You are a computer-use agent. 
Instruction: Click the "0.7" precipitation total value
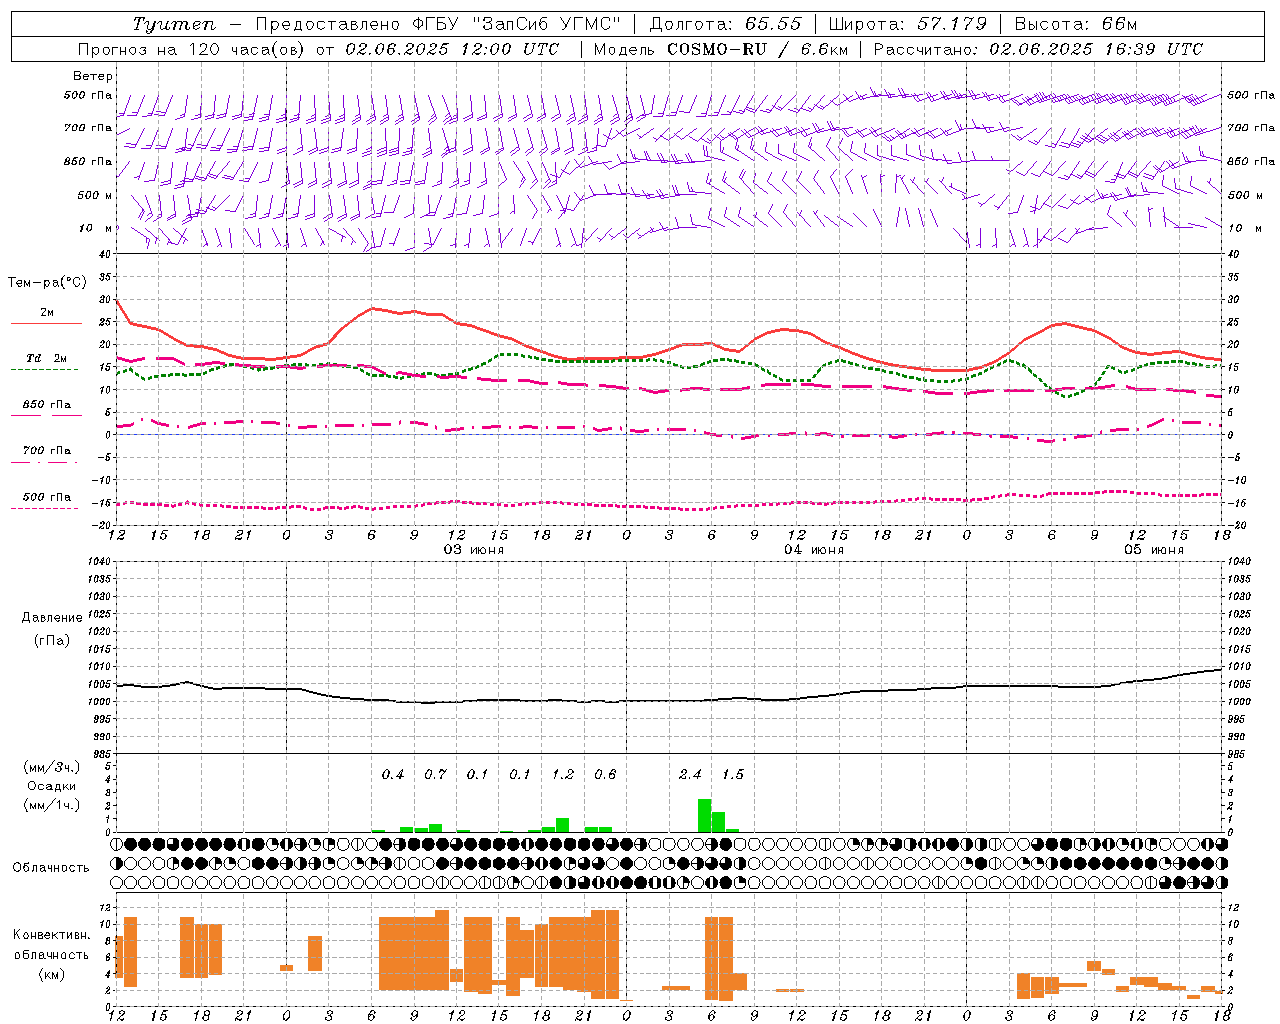pos(435,774)
